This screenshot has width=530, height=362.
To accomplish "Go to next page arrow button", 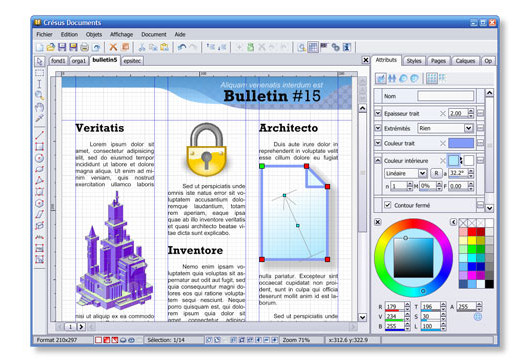I will (x=81, y=327).
